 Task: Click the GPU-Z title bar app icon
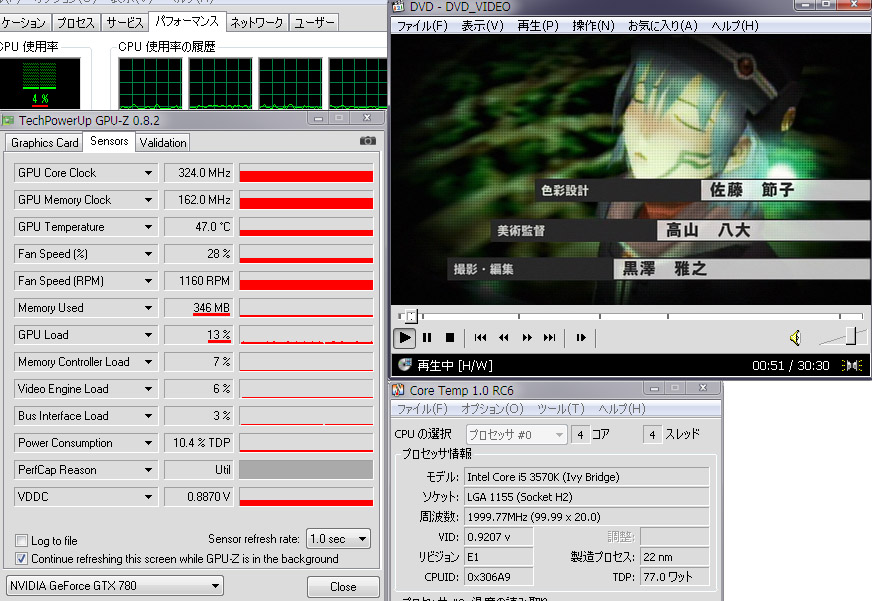coord(8,121)
